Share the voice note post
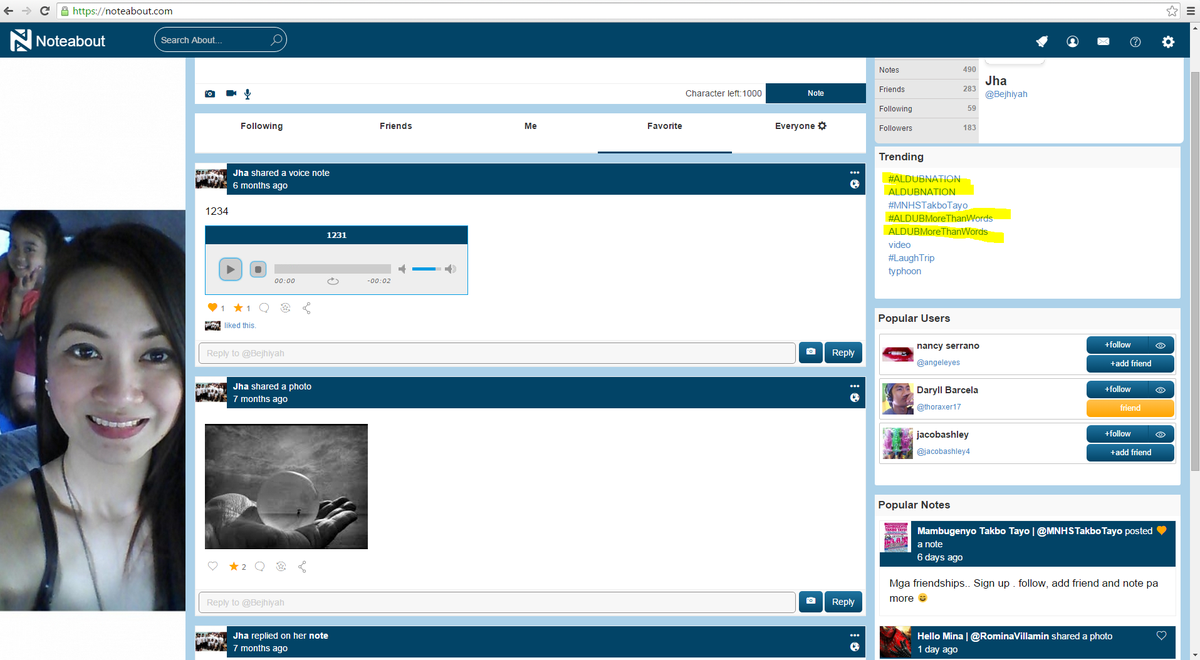The image size is (1200, 660). pos(306,308)
